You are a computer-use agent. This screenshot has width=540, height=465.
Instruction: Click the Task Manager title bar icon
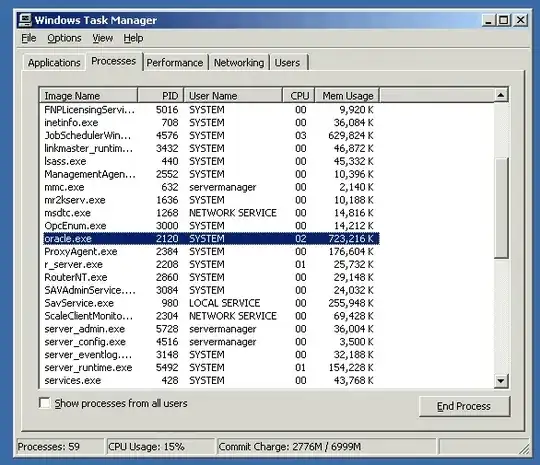pyautogui.click(x=25, y=20)
